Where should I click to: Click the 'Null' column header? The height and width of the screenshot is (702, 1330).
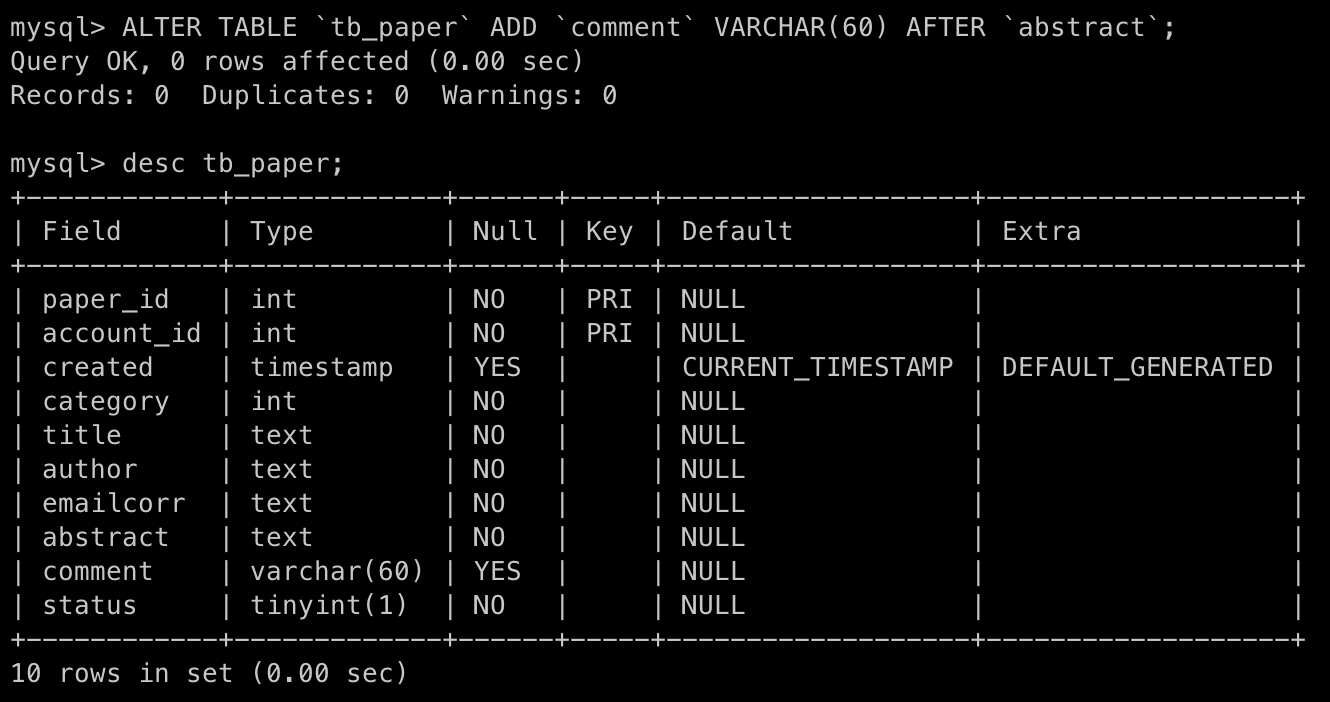tap(505, 232)
